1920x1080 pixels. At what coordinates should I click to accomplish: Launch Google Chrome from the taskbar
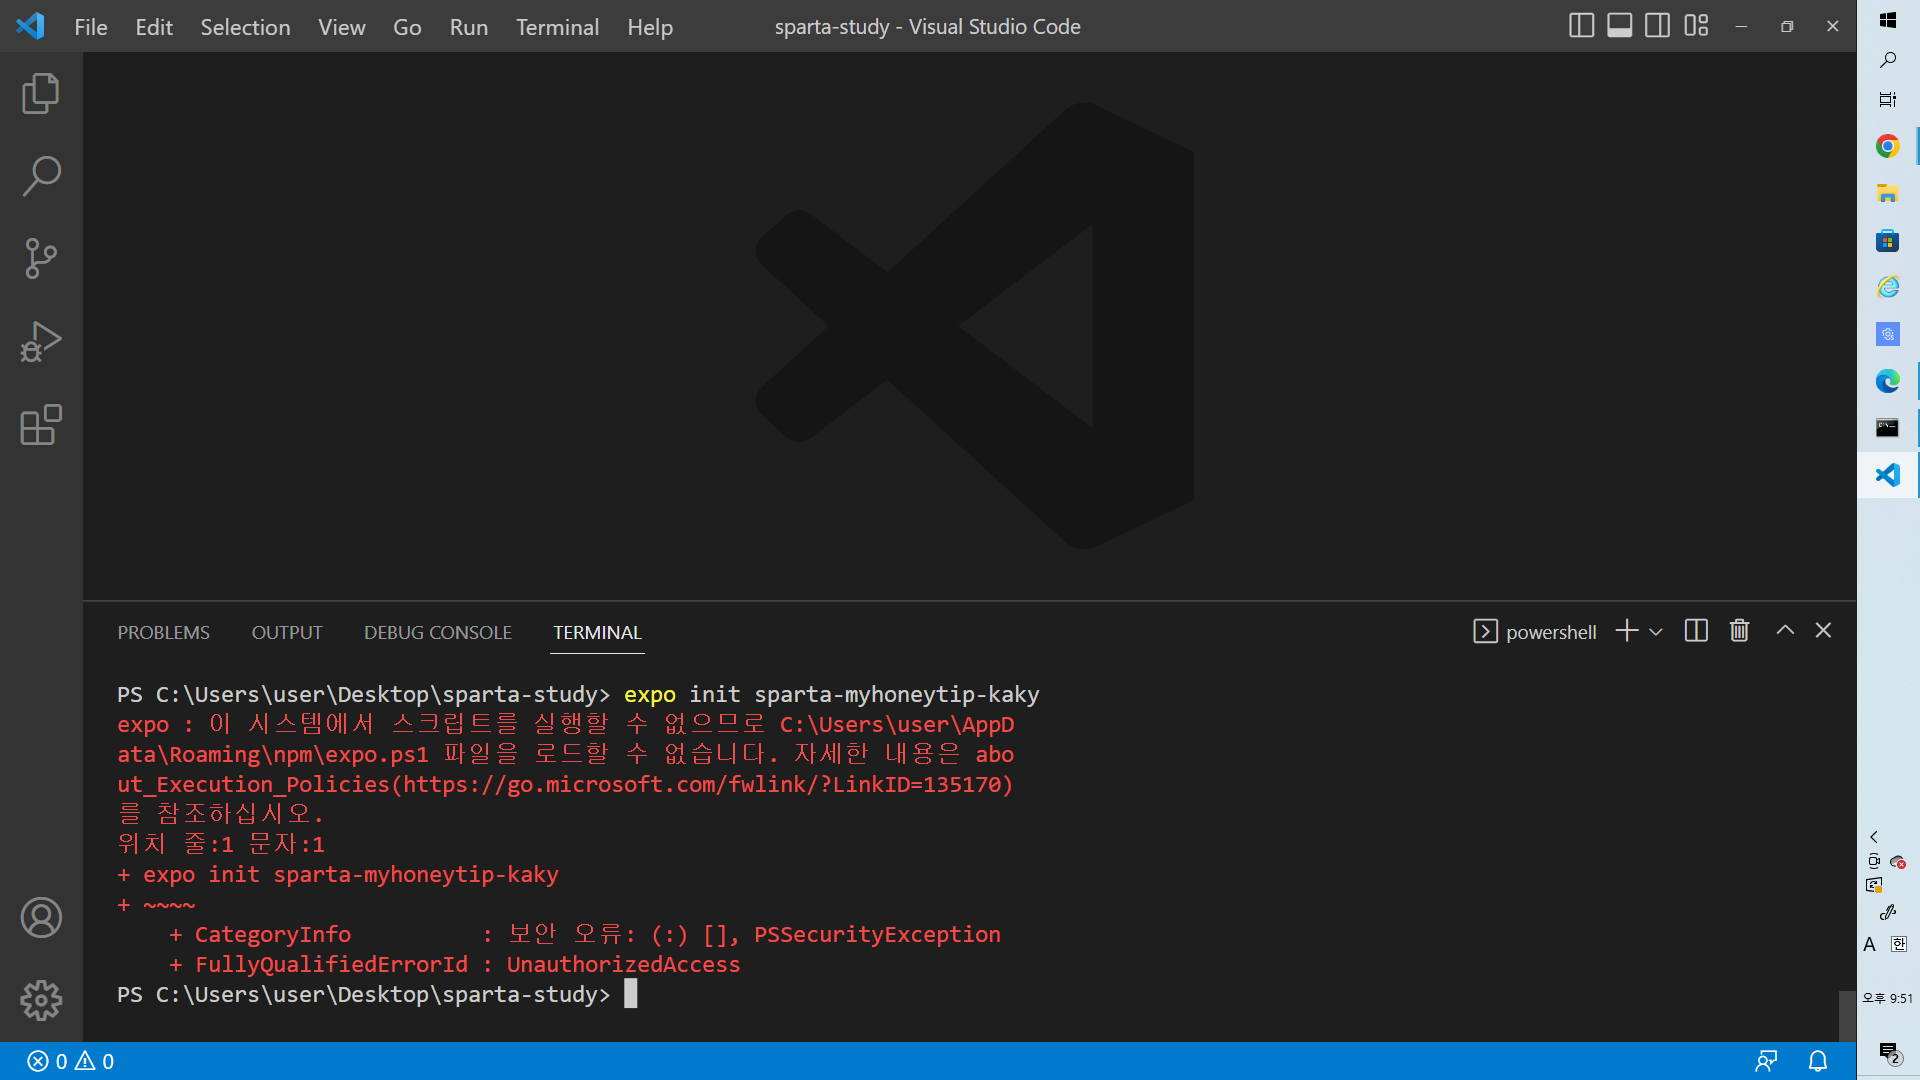(1888, 146)
